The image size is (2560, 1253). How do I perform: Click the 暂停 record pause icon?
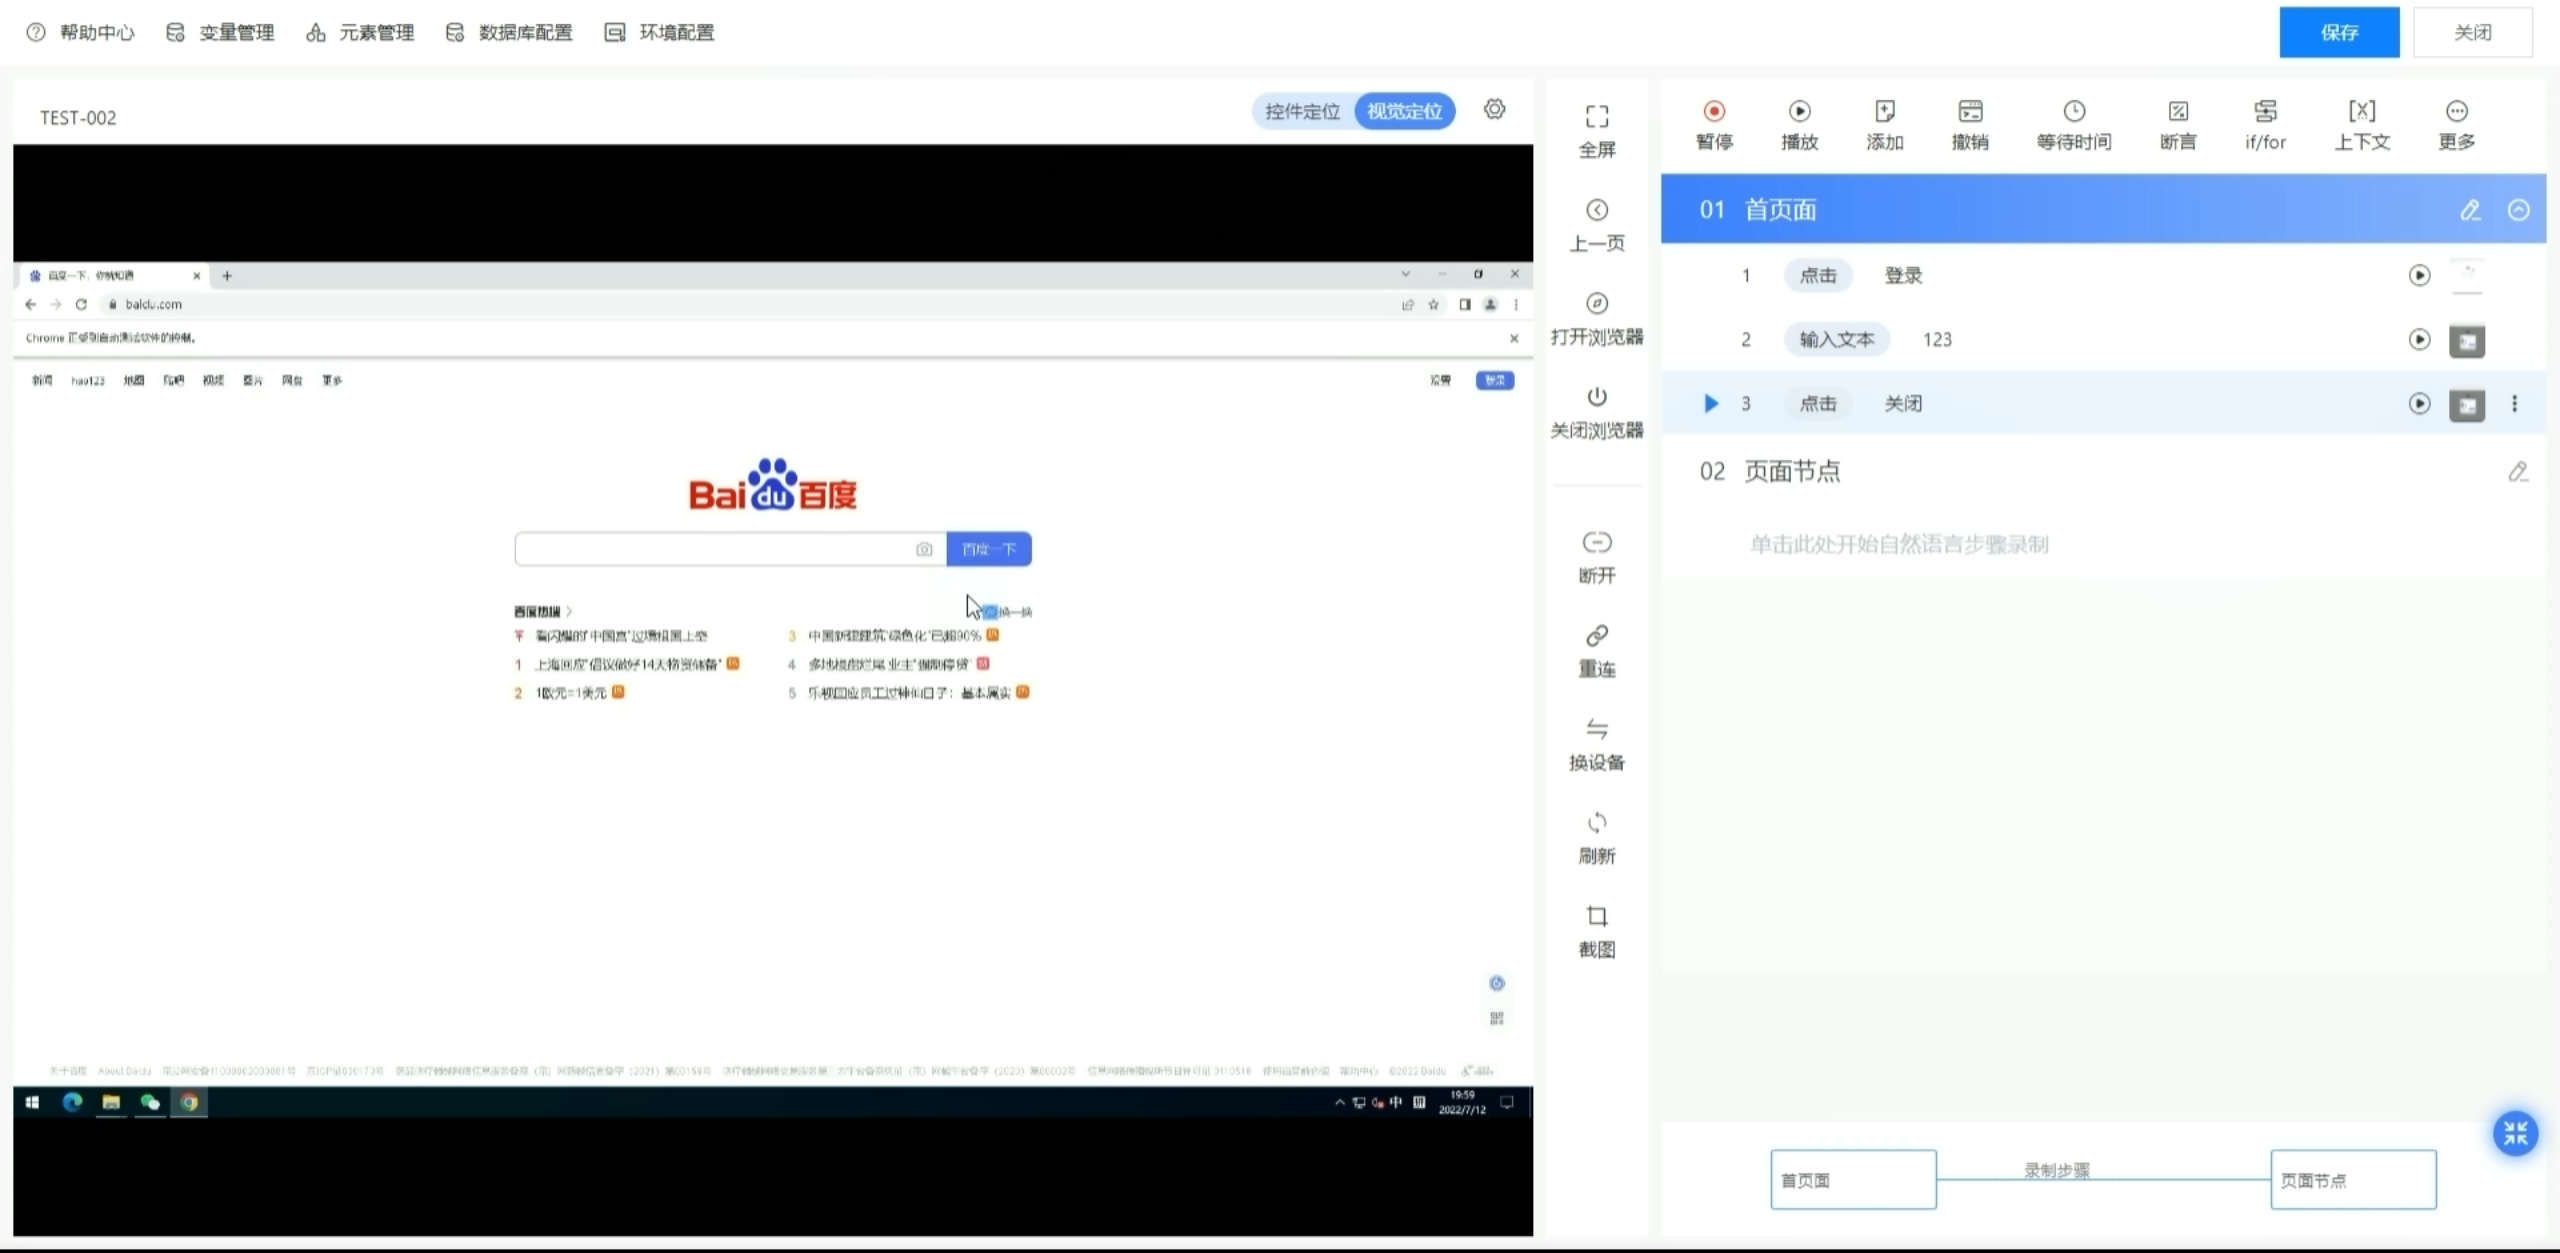click(x=1714, y=111)
